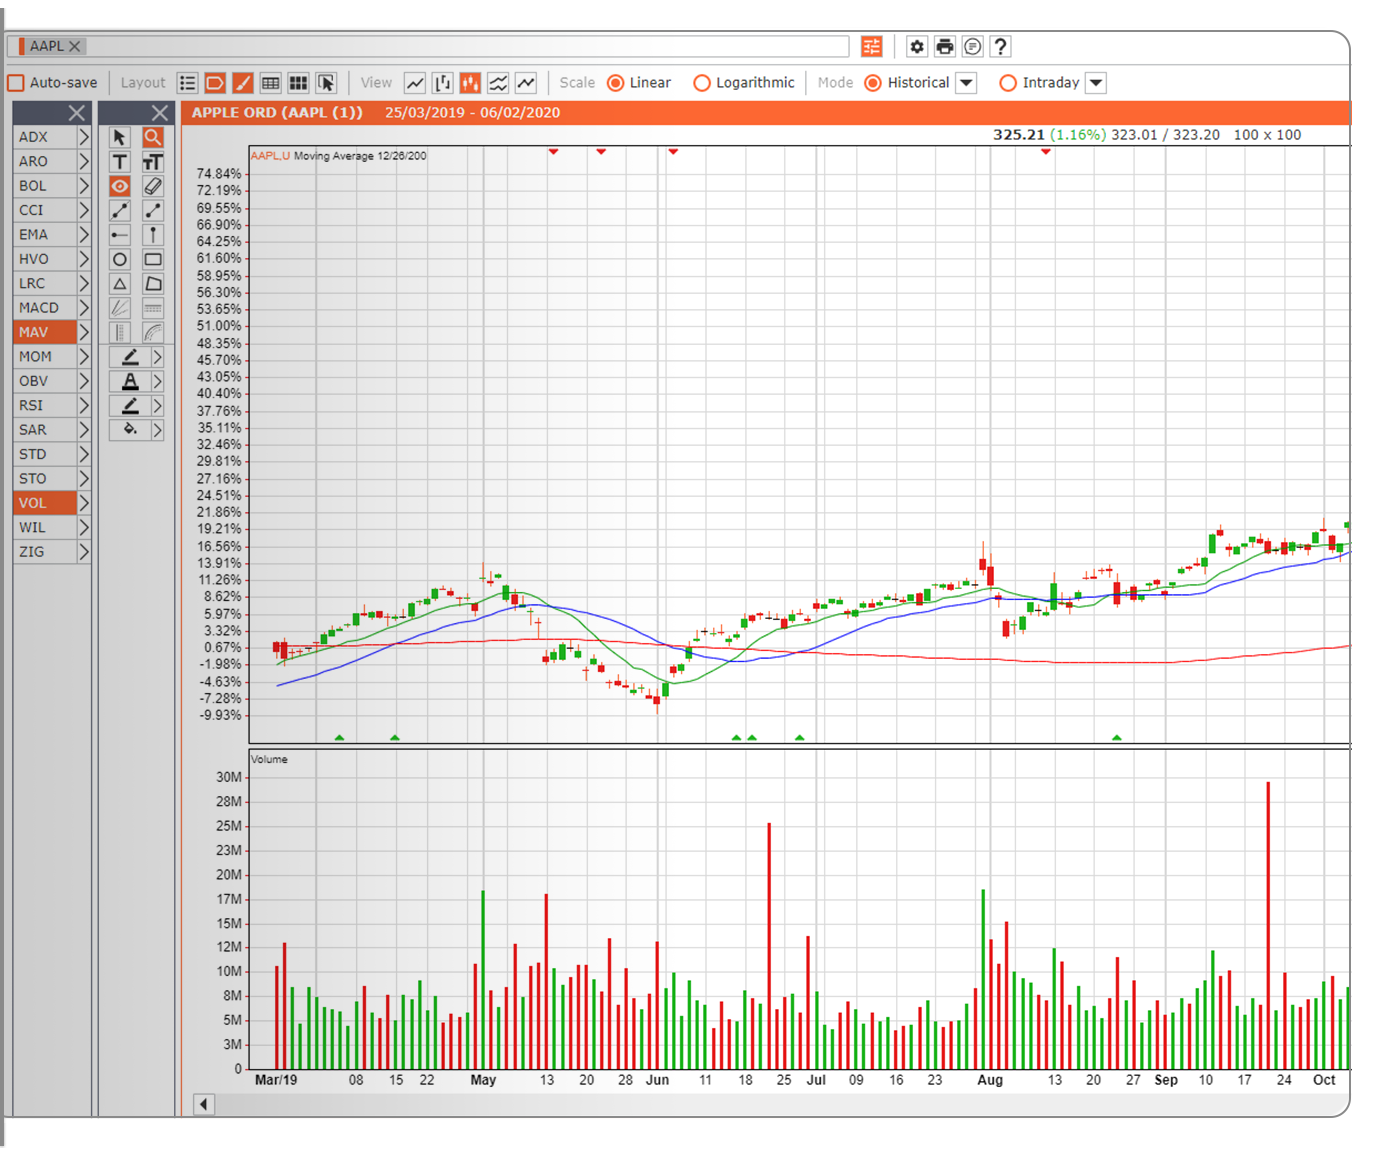
Task: Click the cursor selection layout icon
Action: [326, 83]
